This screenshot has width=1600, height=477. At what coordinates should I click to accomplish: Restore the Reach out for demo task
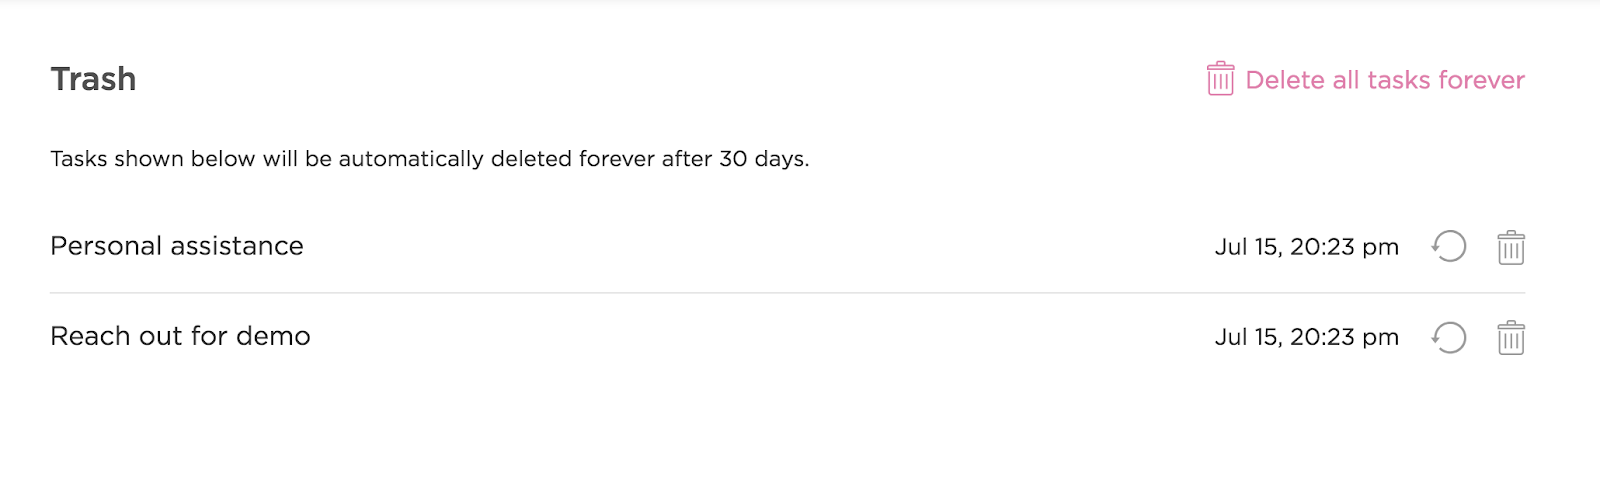[1449, 337]
